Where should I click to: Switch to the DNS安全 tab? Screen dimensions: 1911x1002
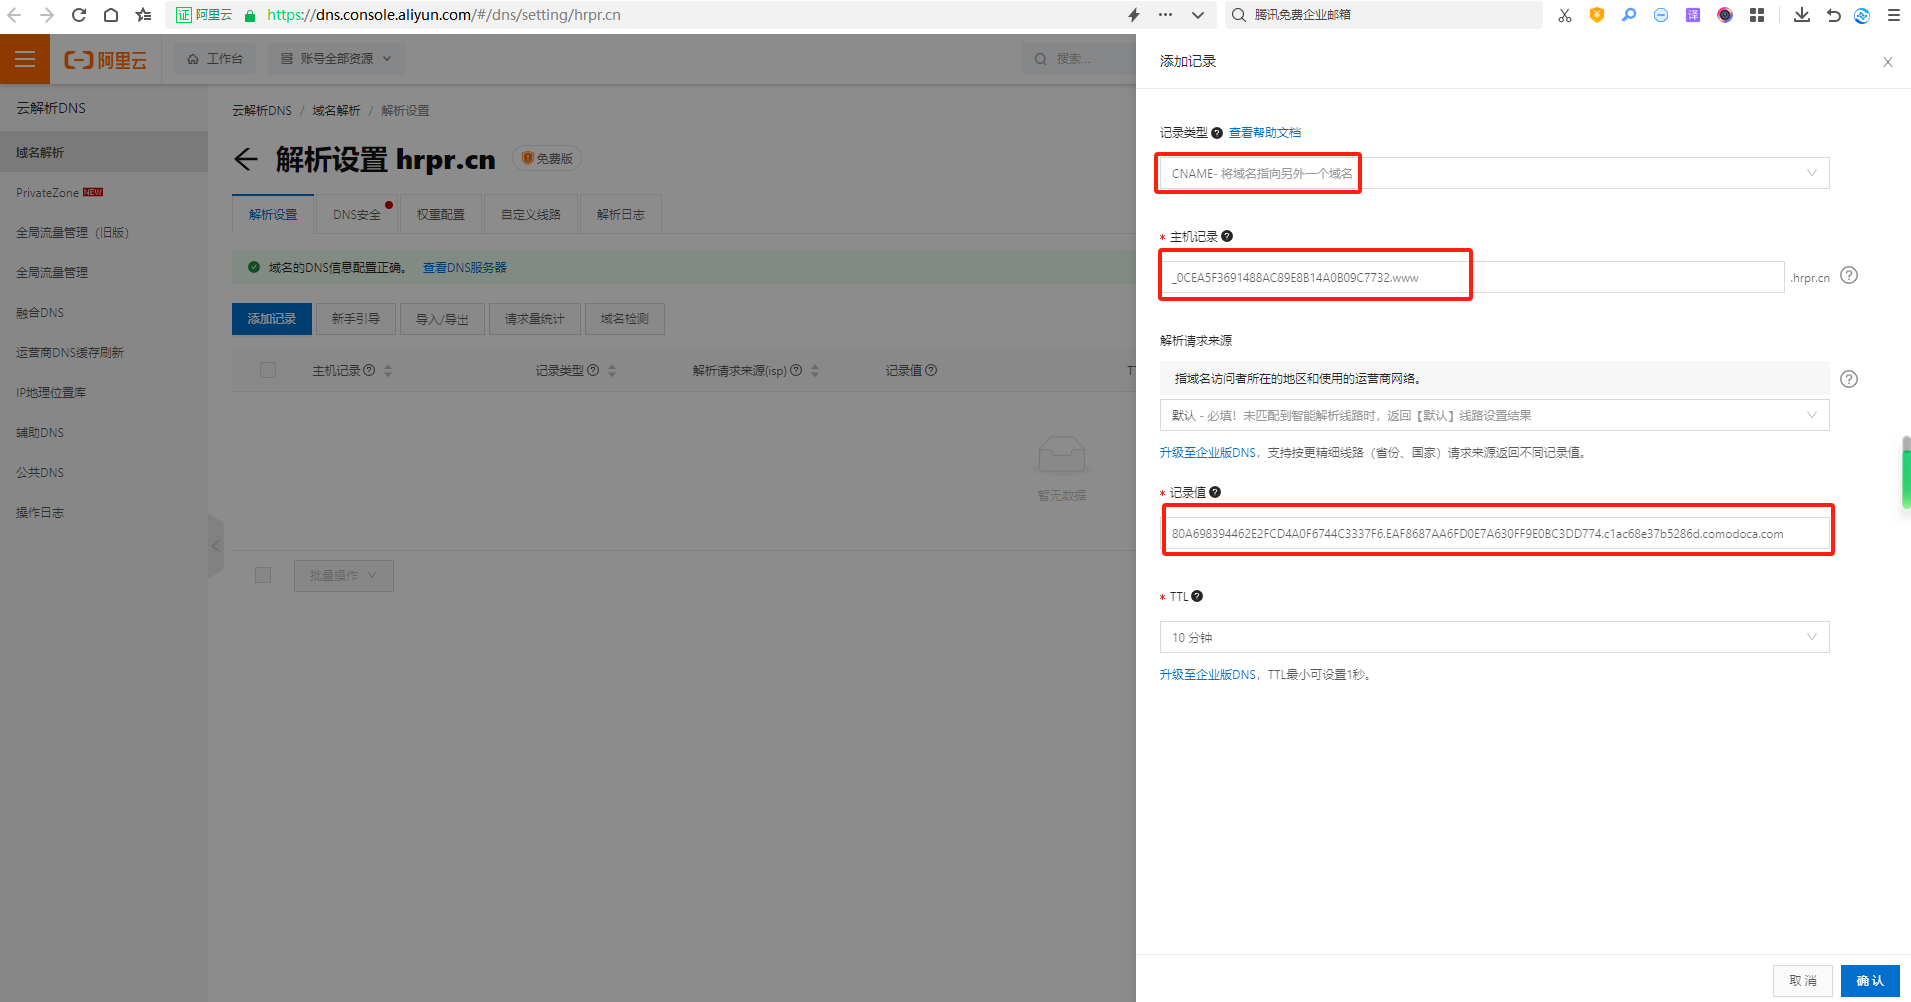tap(357, 215)
